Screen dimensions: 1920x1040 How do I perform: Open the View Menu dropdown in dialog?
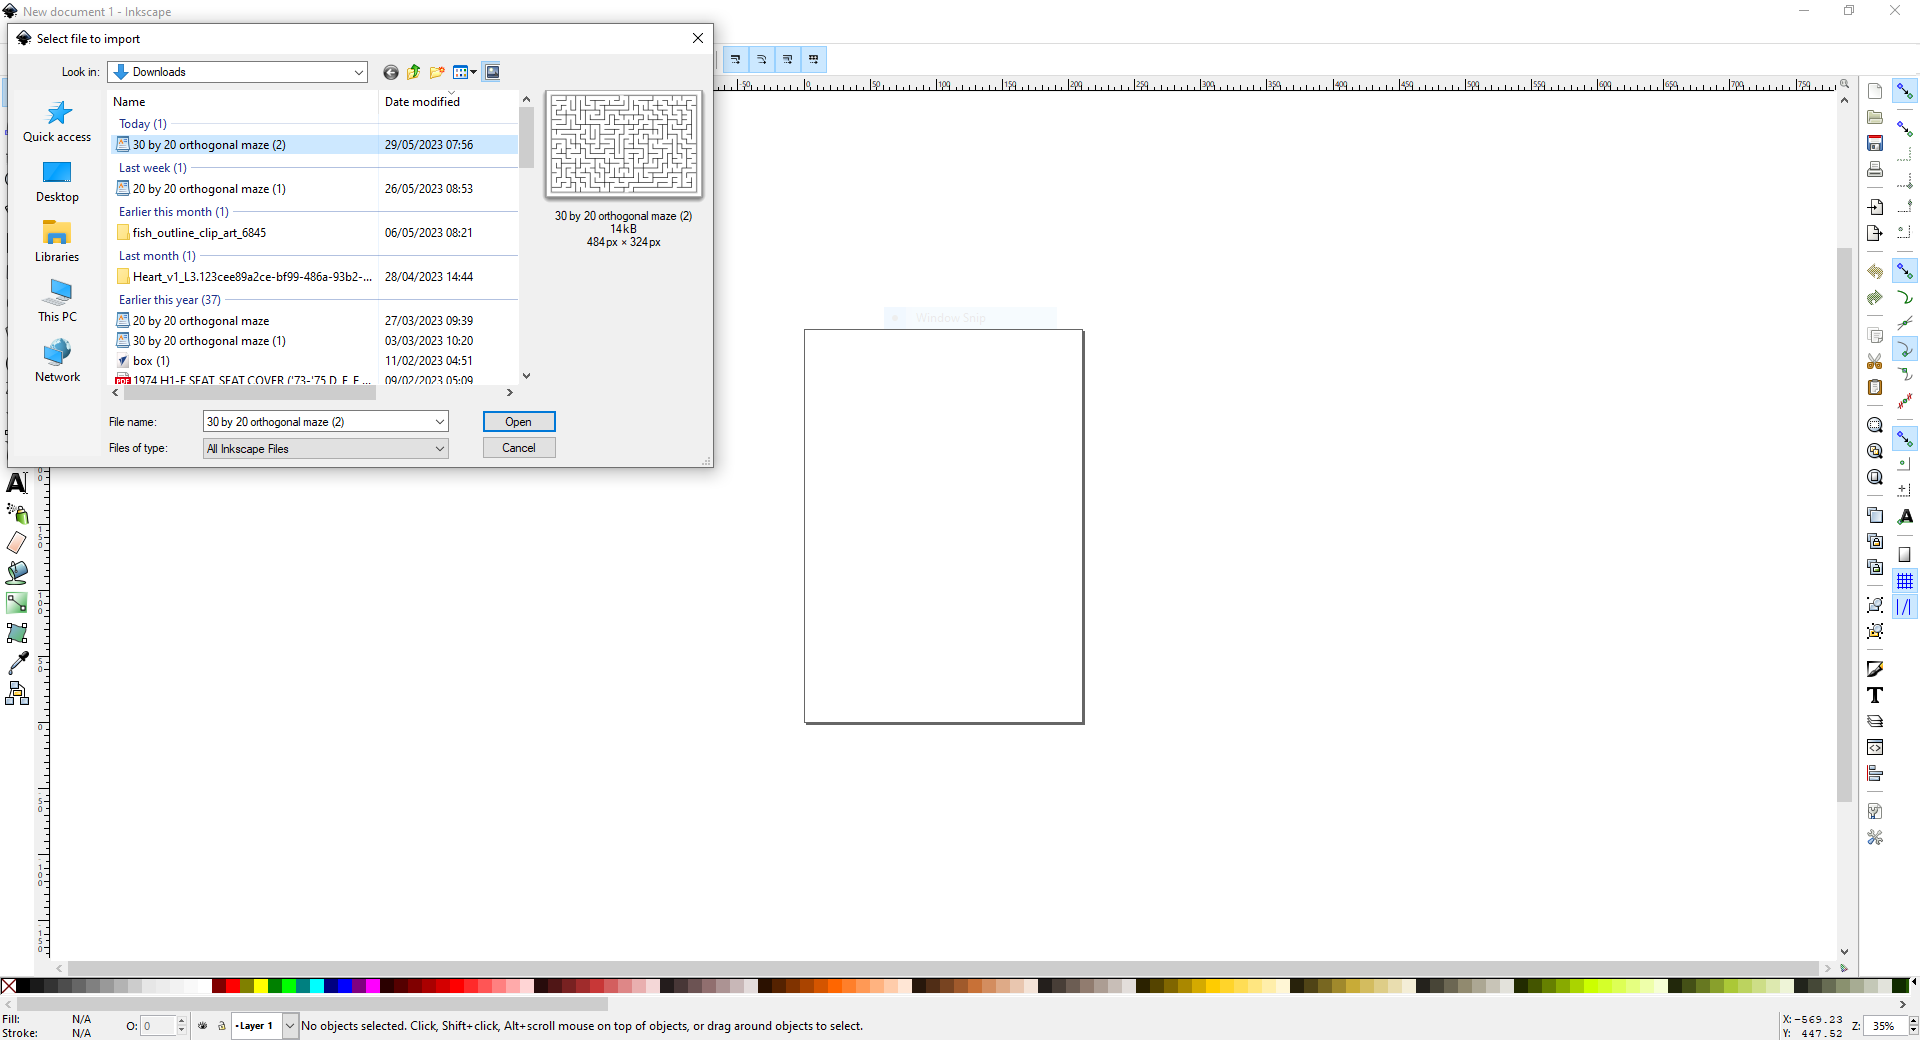(x=465, y=72)
